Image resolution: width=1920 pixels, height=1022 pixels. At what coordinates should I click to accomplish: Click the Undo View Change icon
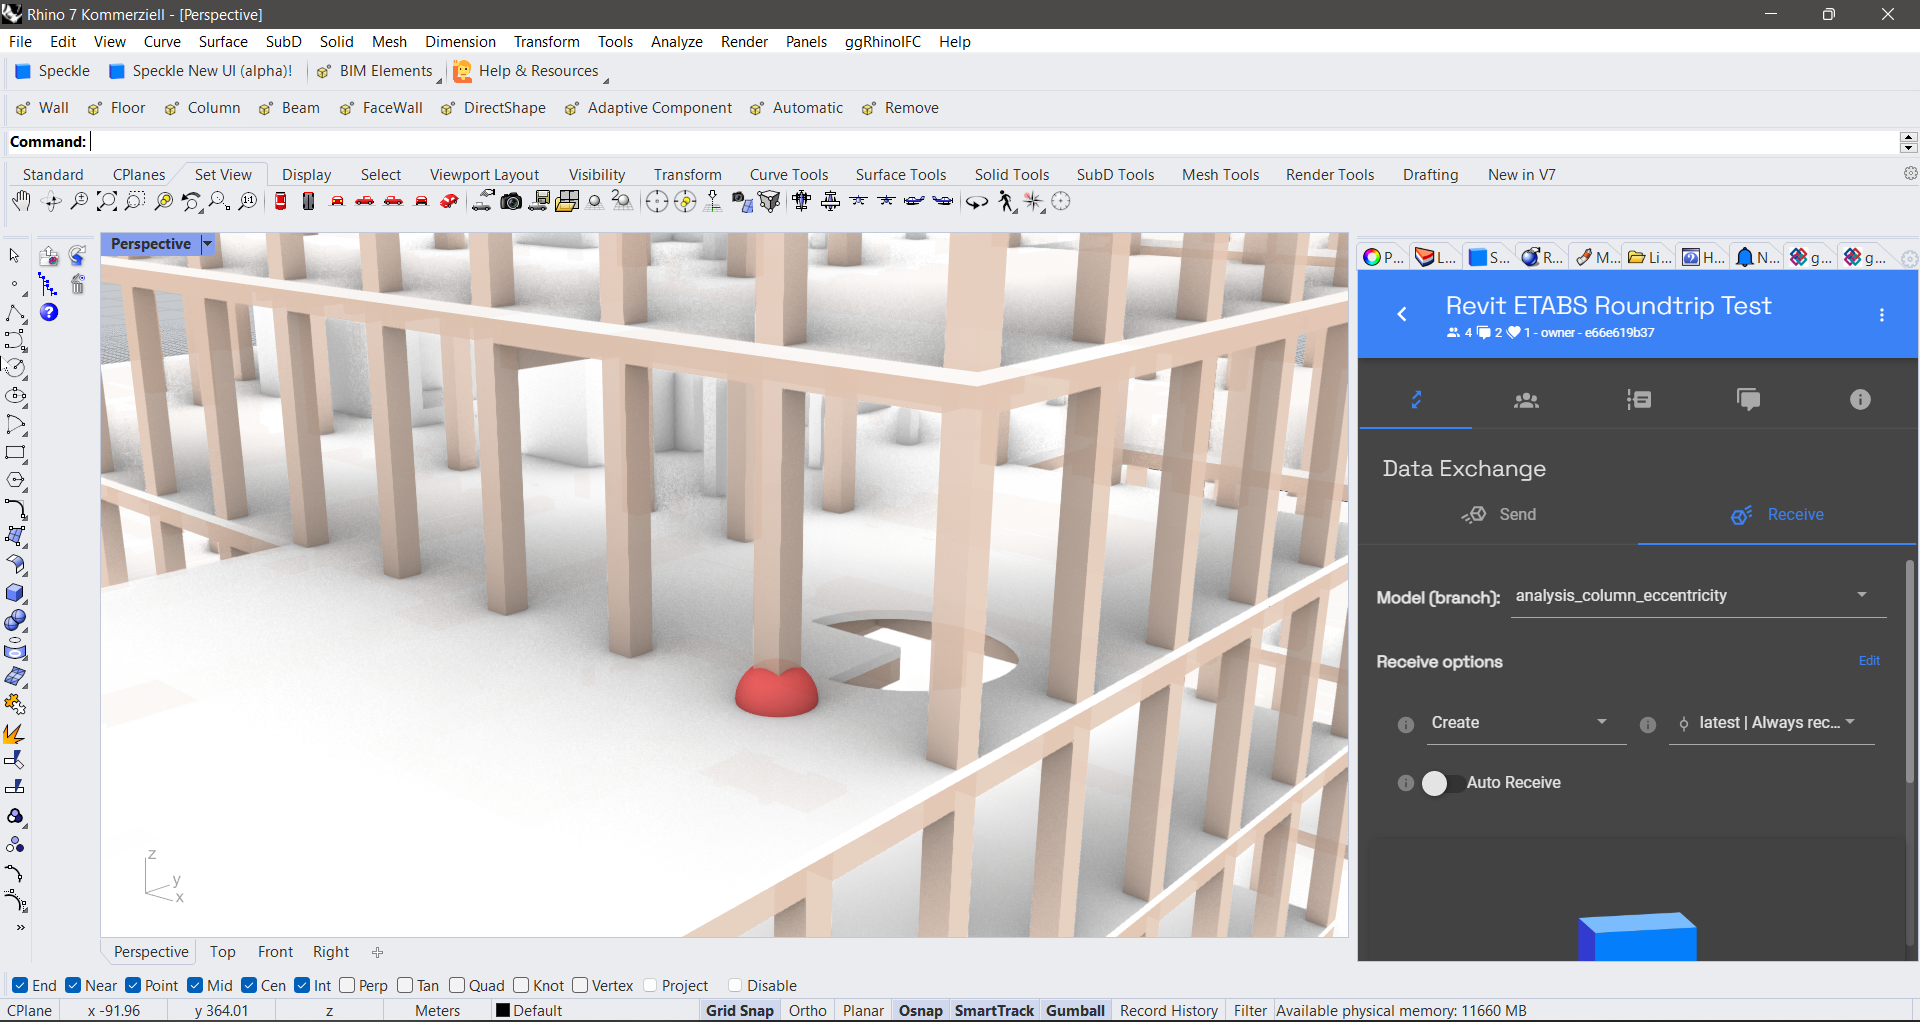[192, 202]
